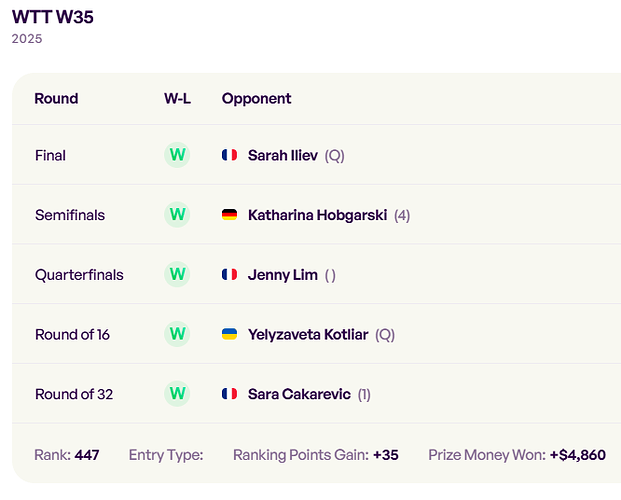Select opponent Yelyzaveta Kotliar

[x=308, y=335]
